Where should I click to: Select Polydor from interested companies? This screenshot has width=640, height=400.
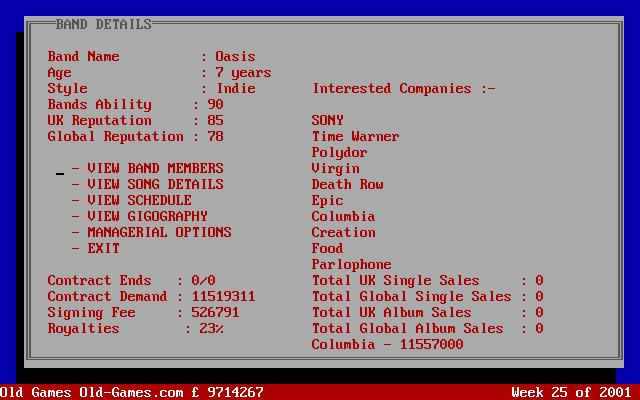tap(339, 152)
